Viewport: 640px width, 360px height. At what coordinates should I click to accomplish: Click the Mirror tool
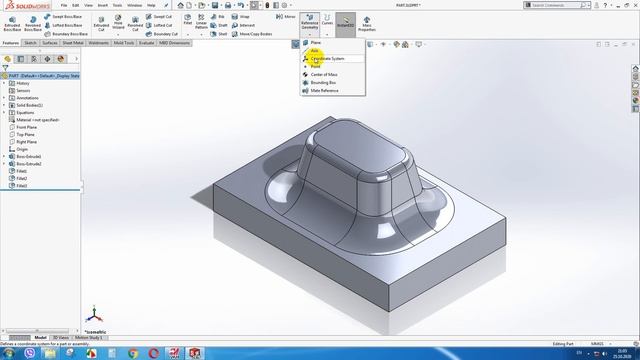286,17
